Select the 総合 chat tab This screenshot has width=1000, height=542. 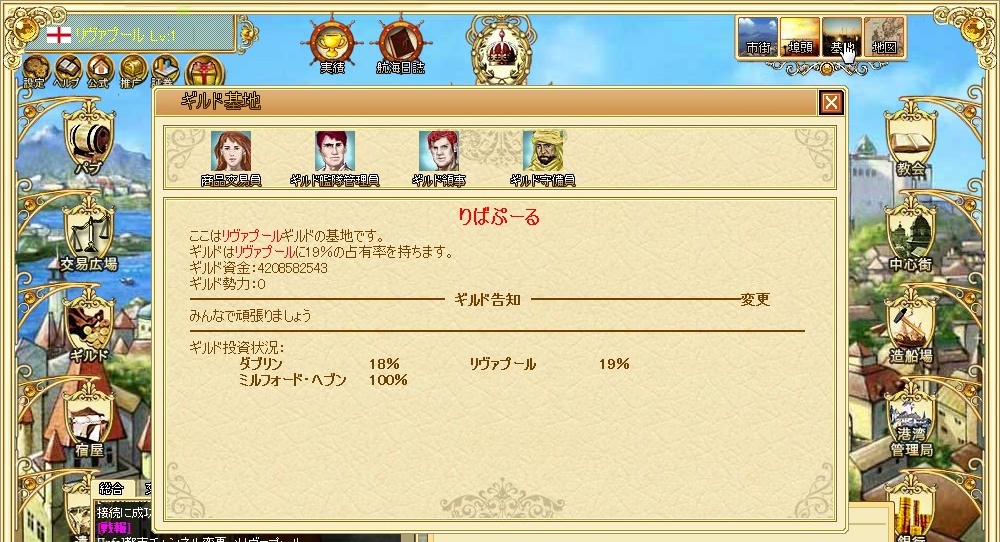coord(111,489)
